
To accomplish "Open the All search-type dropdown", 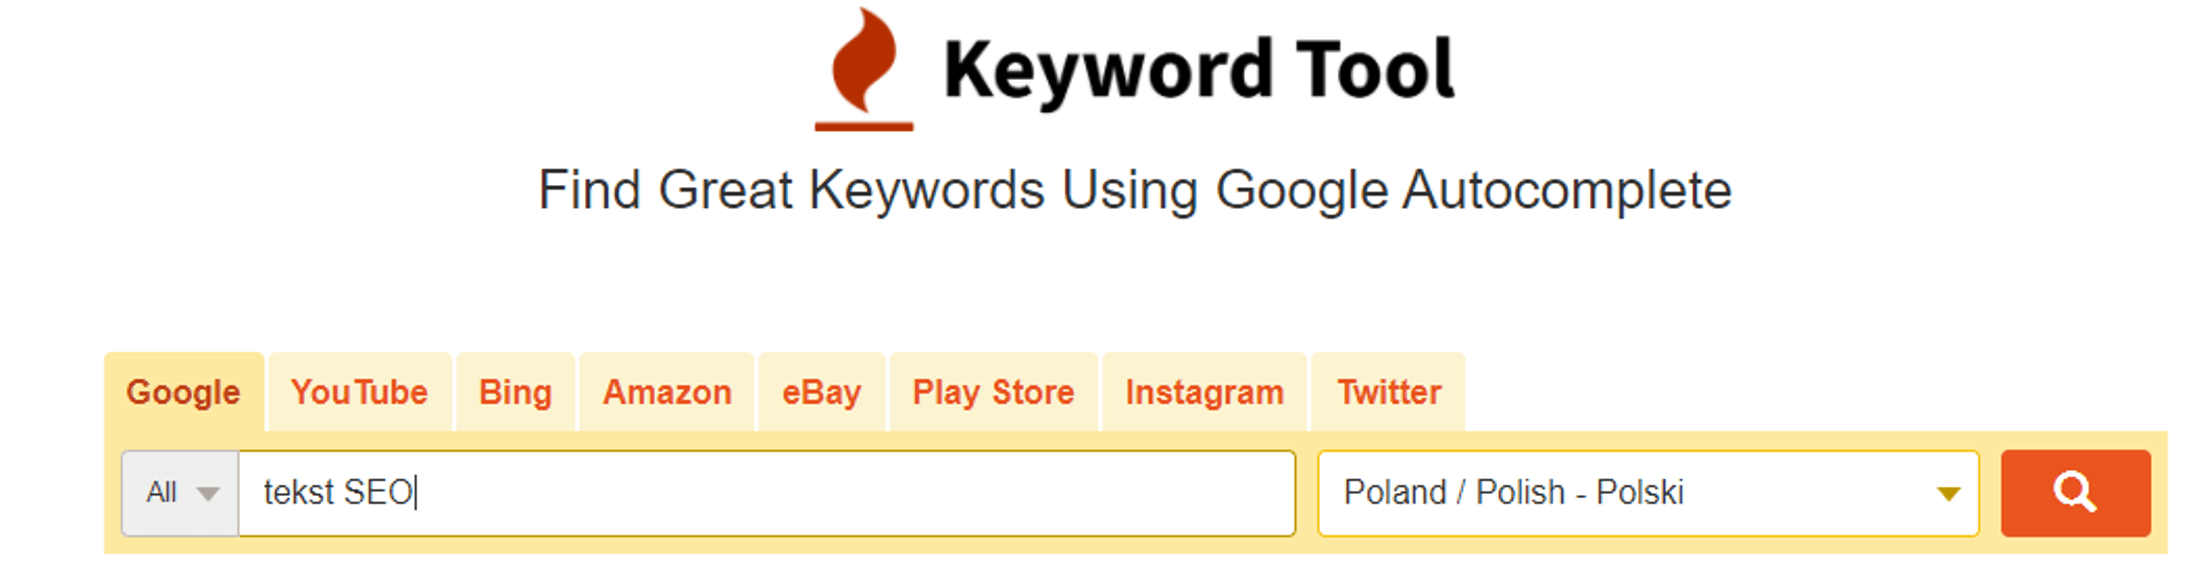I will click(180, 493).
